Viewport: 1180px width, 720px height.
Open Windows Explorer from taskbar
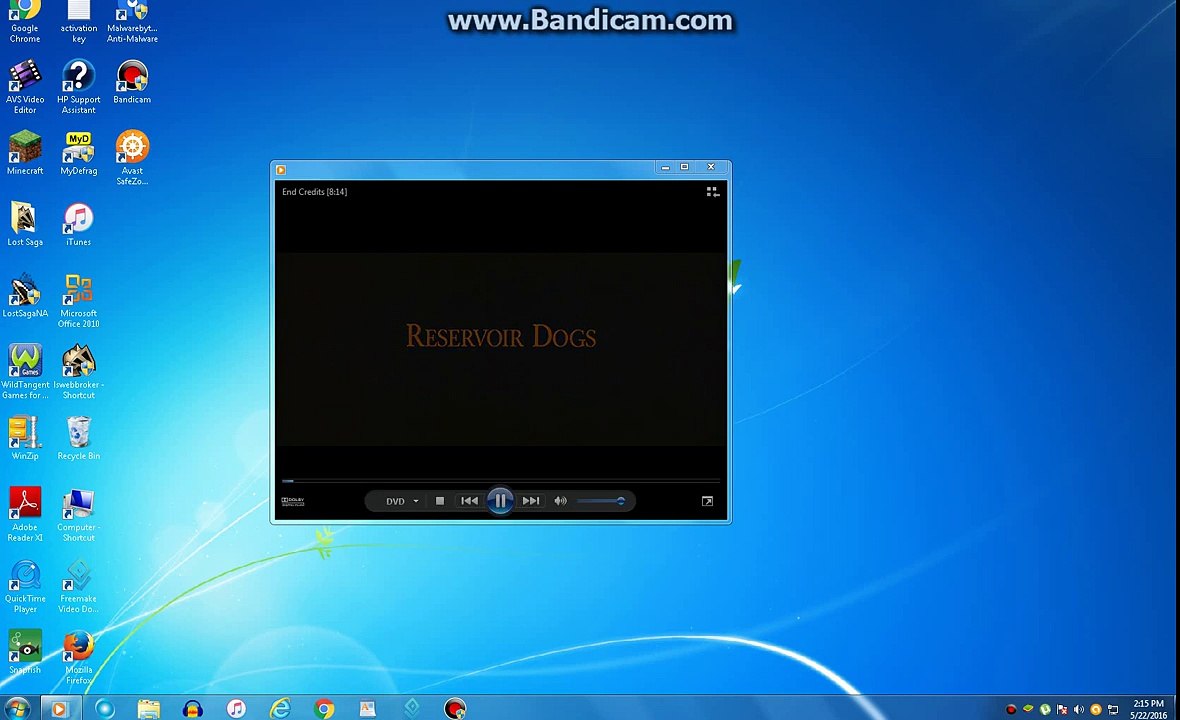pos(149,708)
